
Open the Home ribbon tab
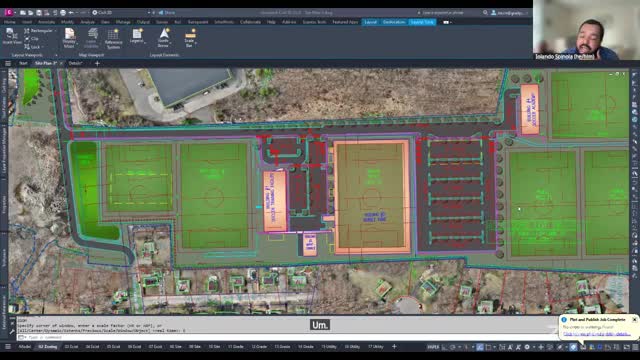[x=10, y=22]
